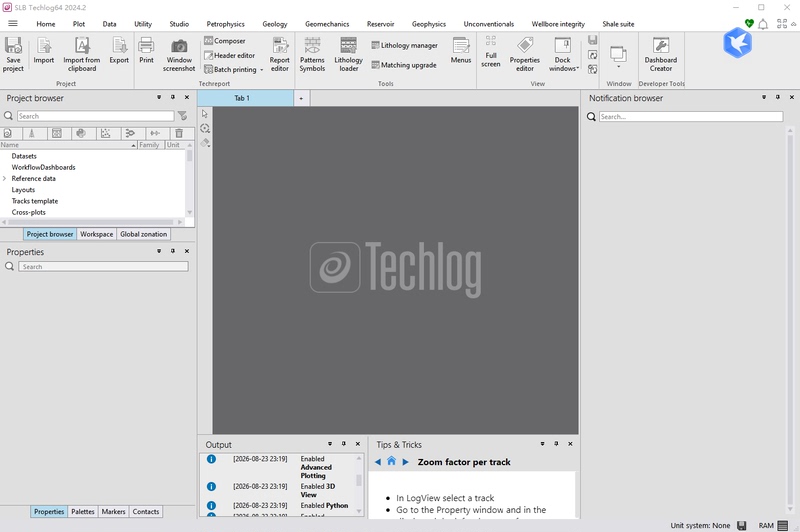
Task: Click the wells derrick filter icon
Action: pyautogui.click(x=32, y=133)
